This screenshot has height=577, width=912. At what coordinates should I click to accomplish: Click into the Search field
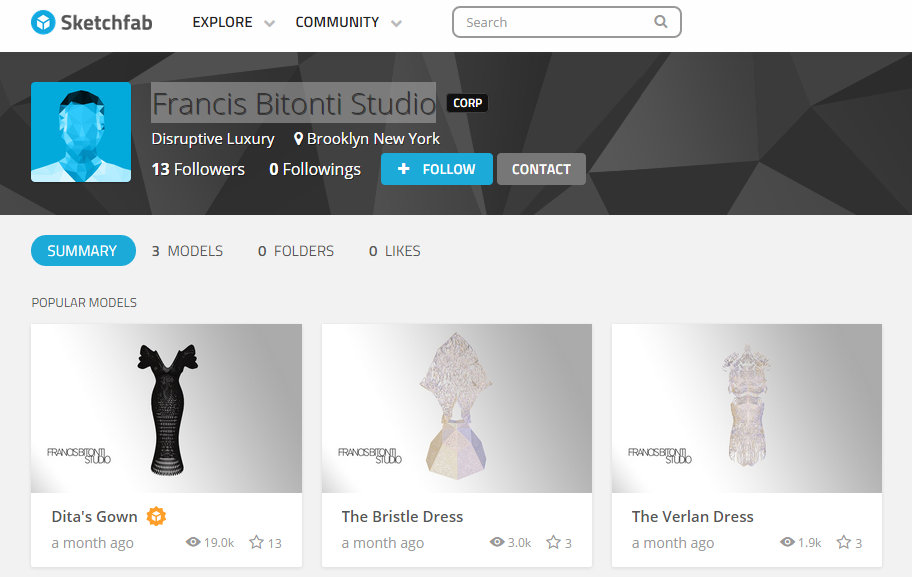point(567,22)
